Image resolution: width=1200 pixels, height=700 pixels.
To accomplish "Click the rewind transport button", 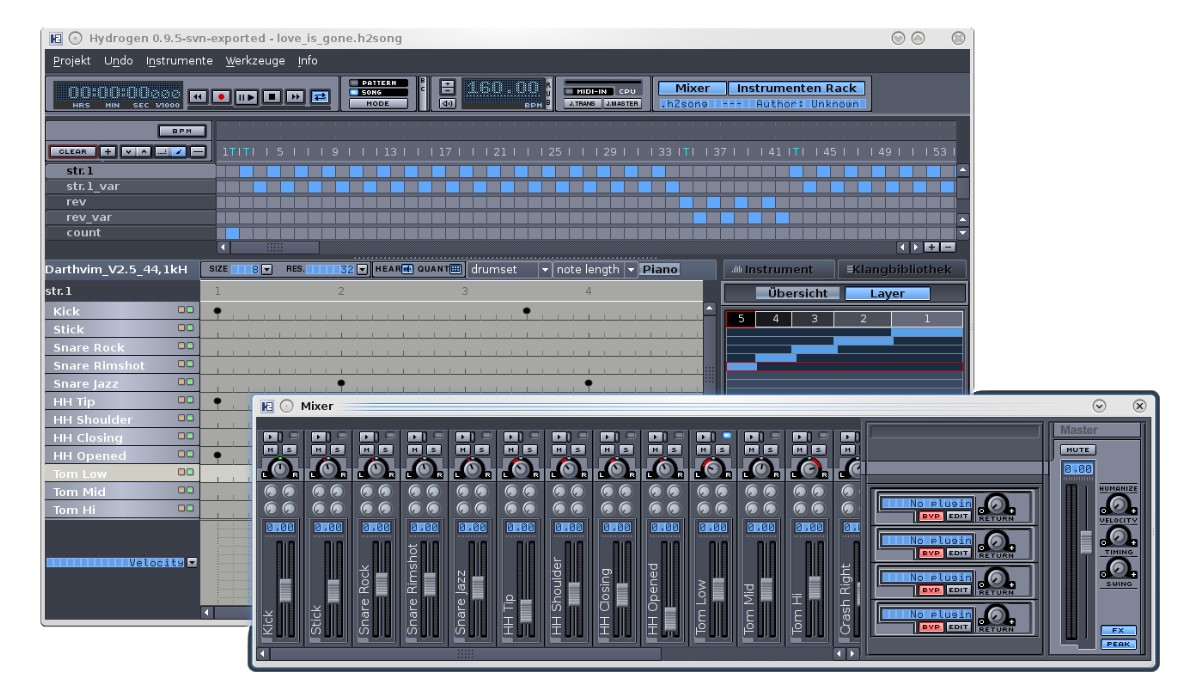I will [198, 97].
